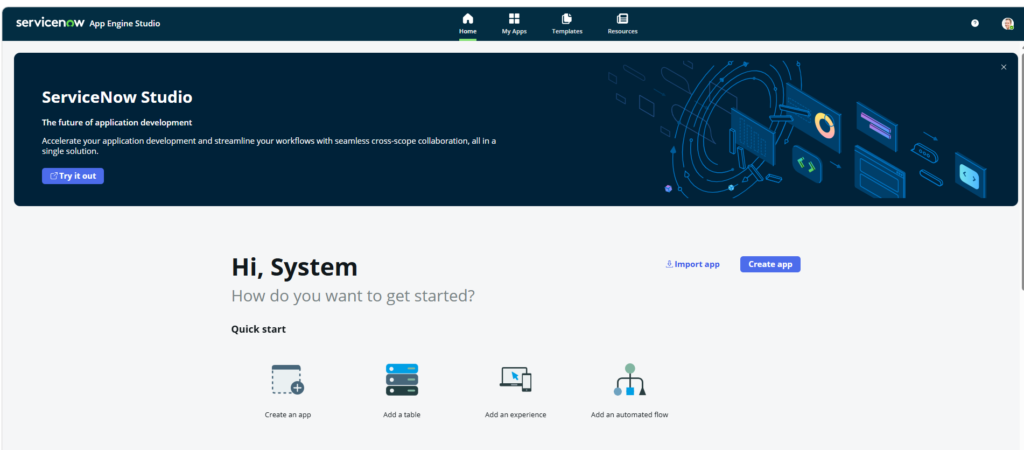Select the Add an automated flow icon
The width and height of the screenshot is (1024, 450).
click(x=629, y=380)
